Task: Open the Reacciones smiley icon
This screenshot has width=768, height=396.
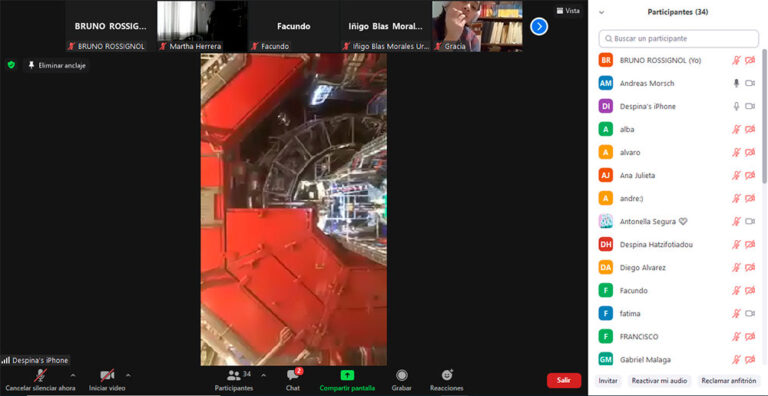Action: point(447,375)
